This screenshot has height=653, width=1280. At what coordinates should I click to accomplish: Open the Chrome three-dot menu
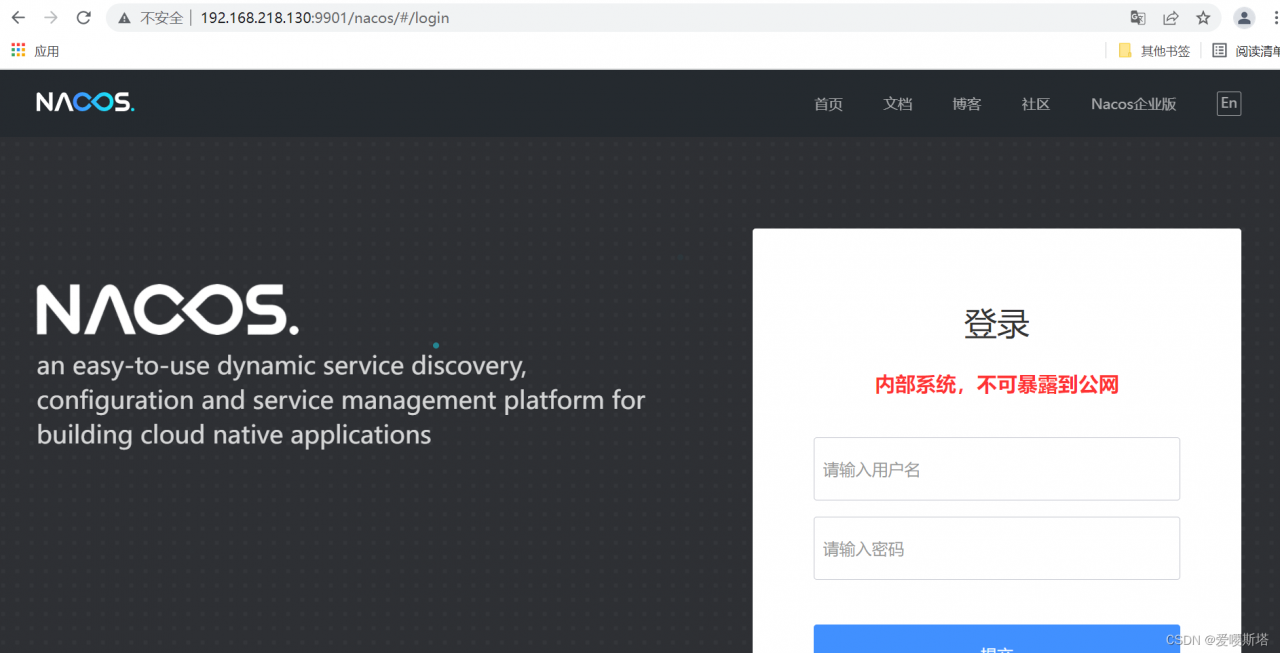1274,17
